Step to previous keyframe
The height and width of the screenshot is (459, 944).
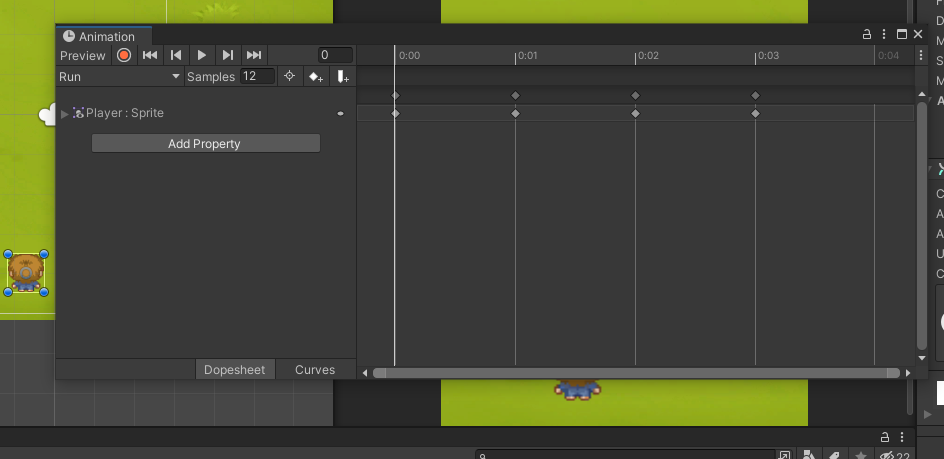(x=176, y=55)
